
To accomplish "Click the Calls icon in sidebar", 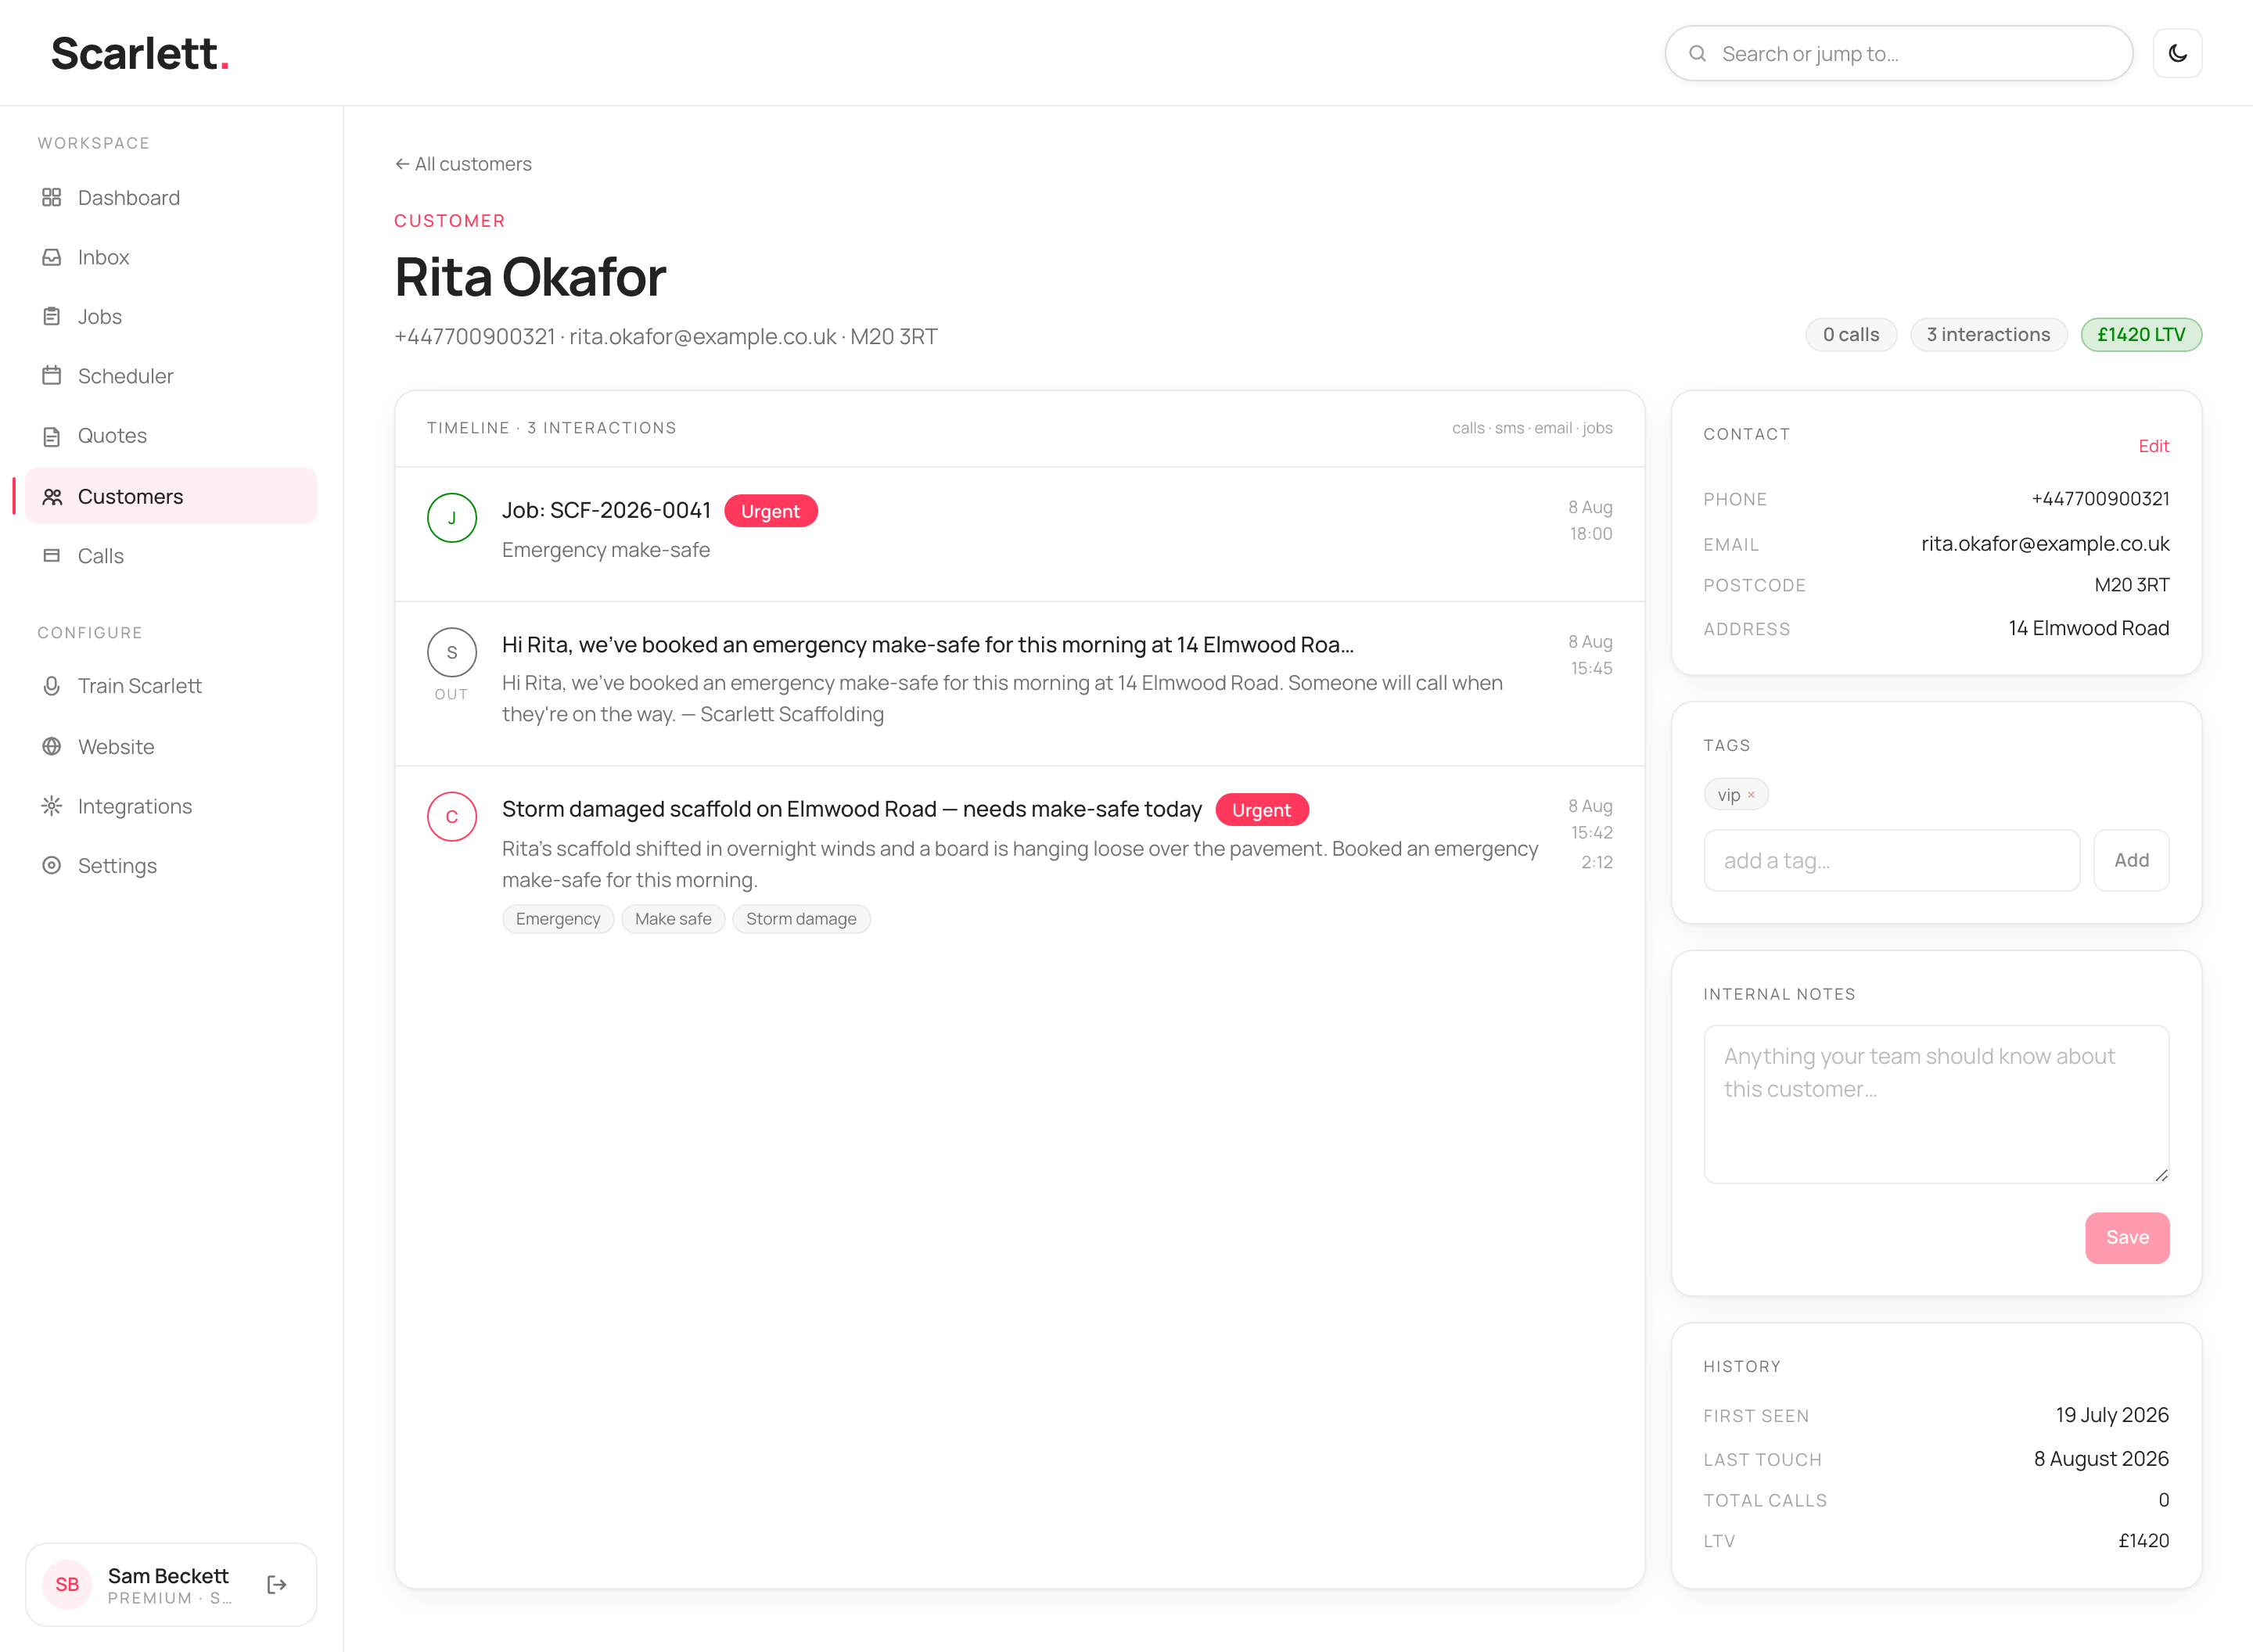I will 52,555.
